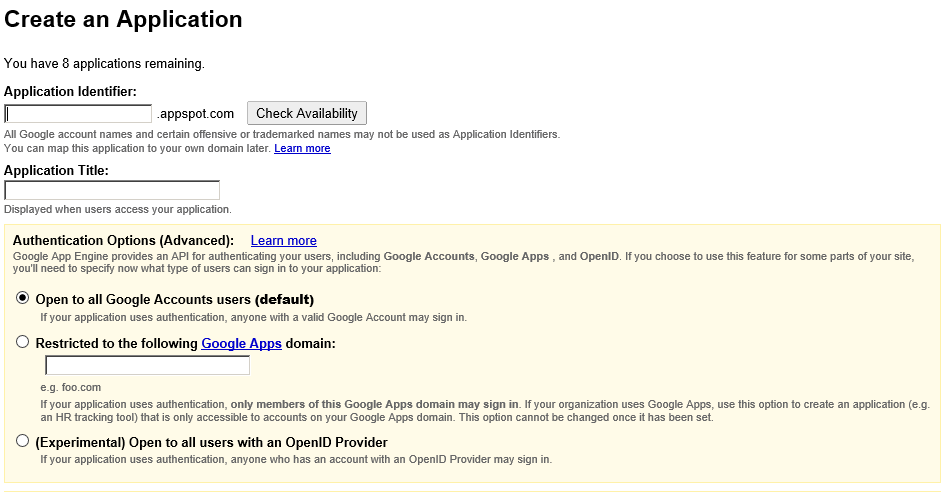Click the Application Title label

(x=56, y=170)
